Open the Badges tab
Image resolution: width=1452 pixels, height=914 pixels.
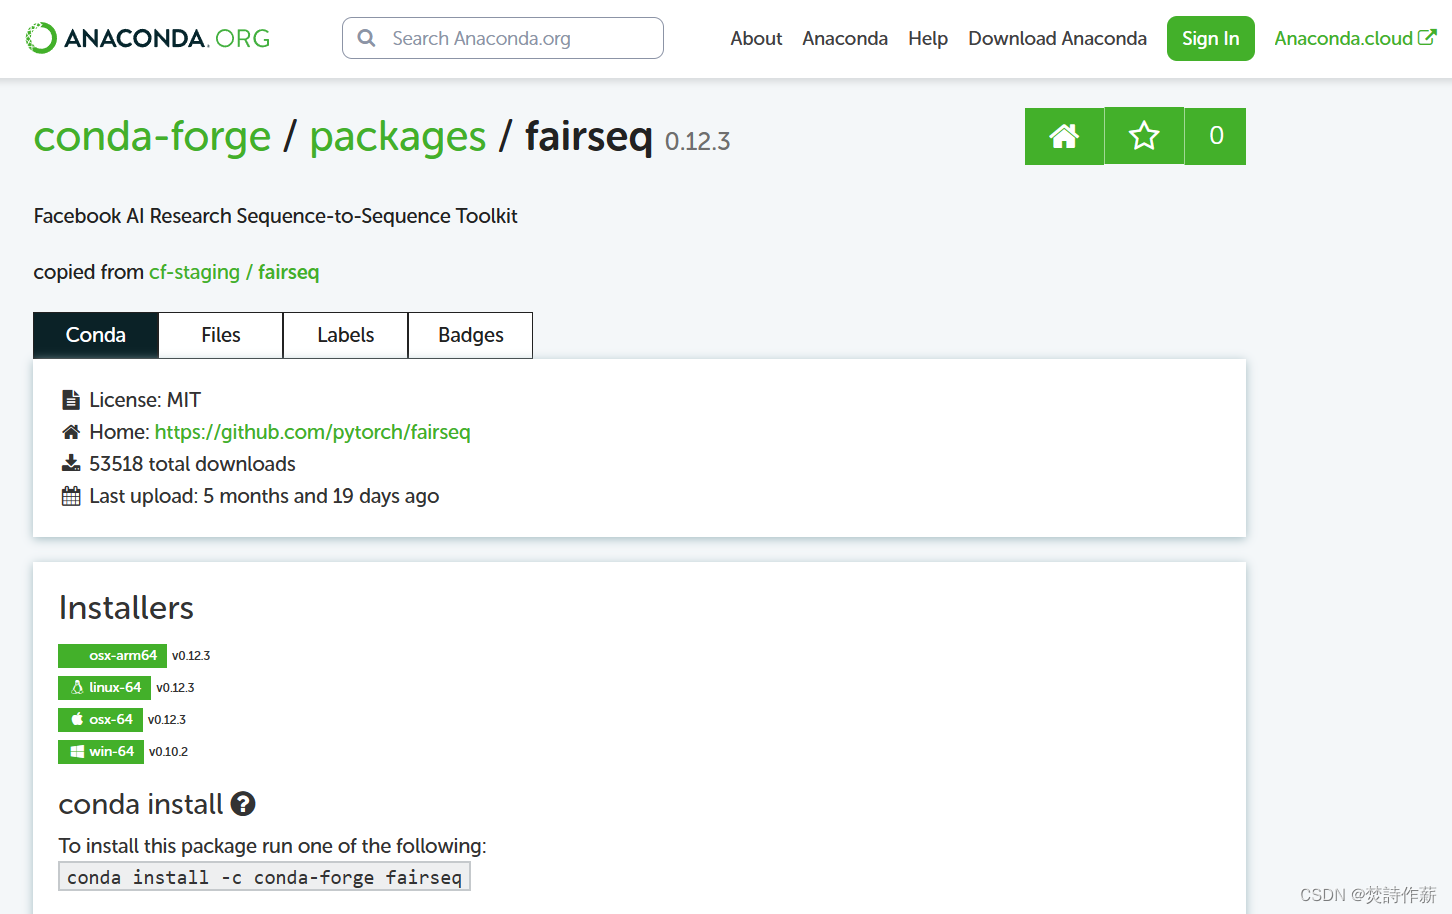470,335
